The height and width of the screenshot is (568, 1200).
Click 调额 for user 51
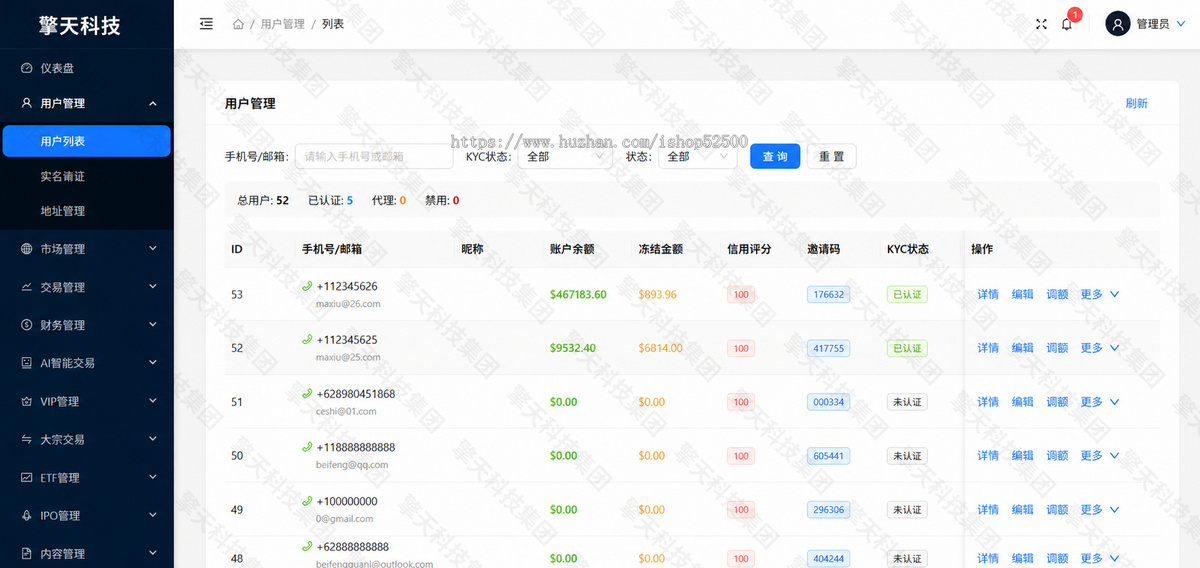tap(1057, 402)
